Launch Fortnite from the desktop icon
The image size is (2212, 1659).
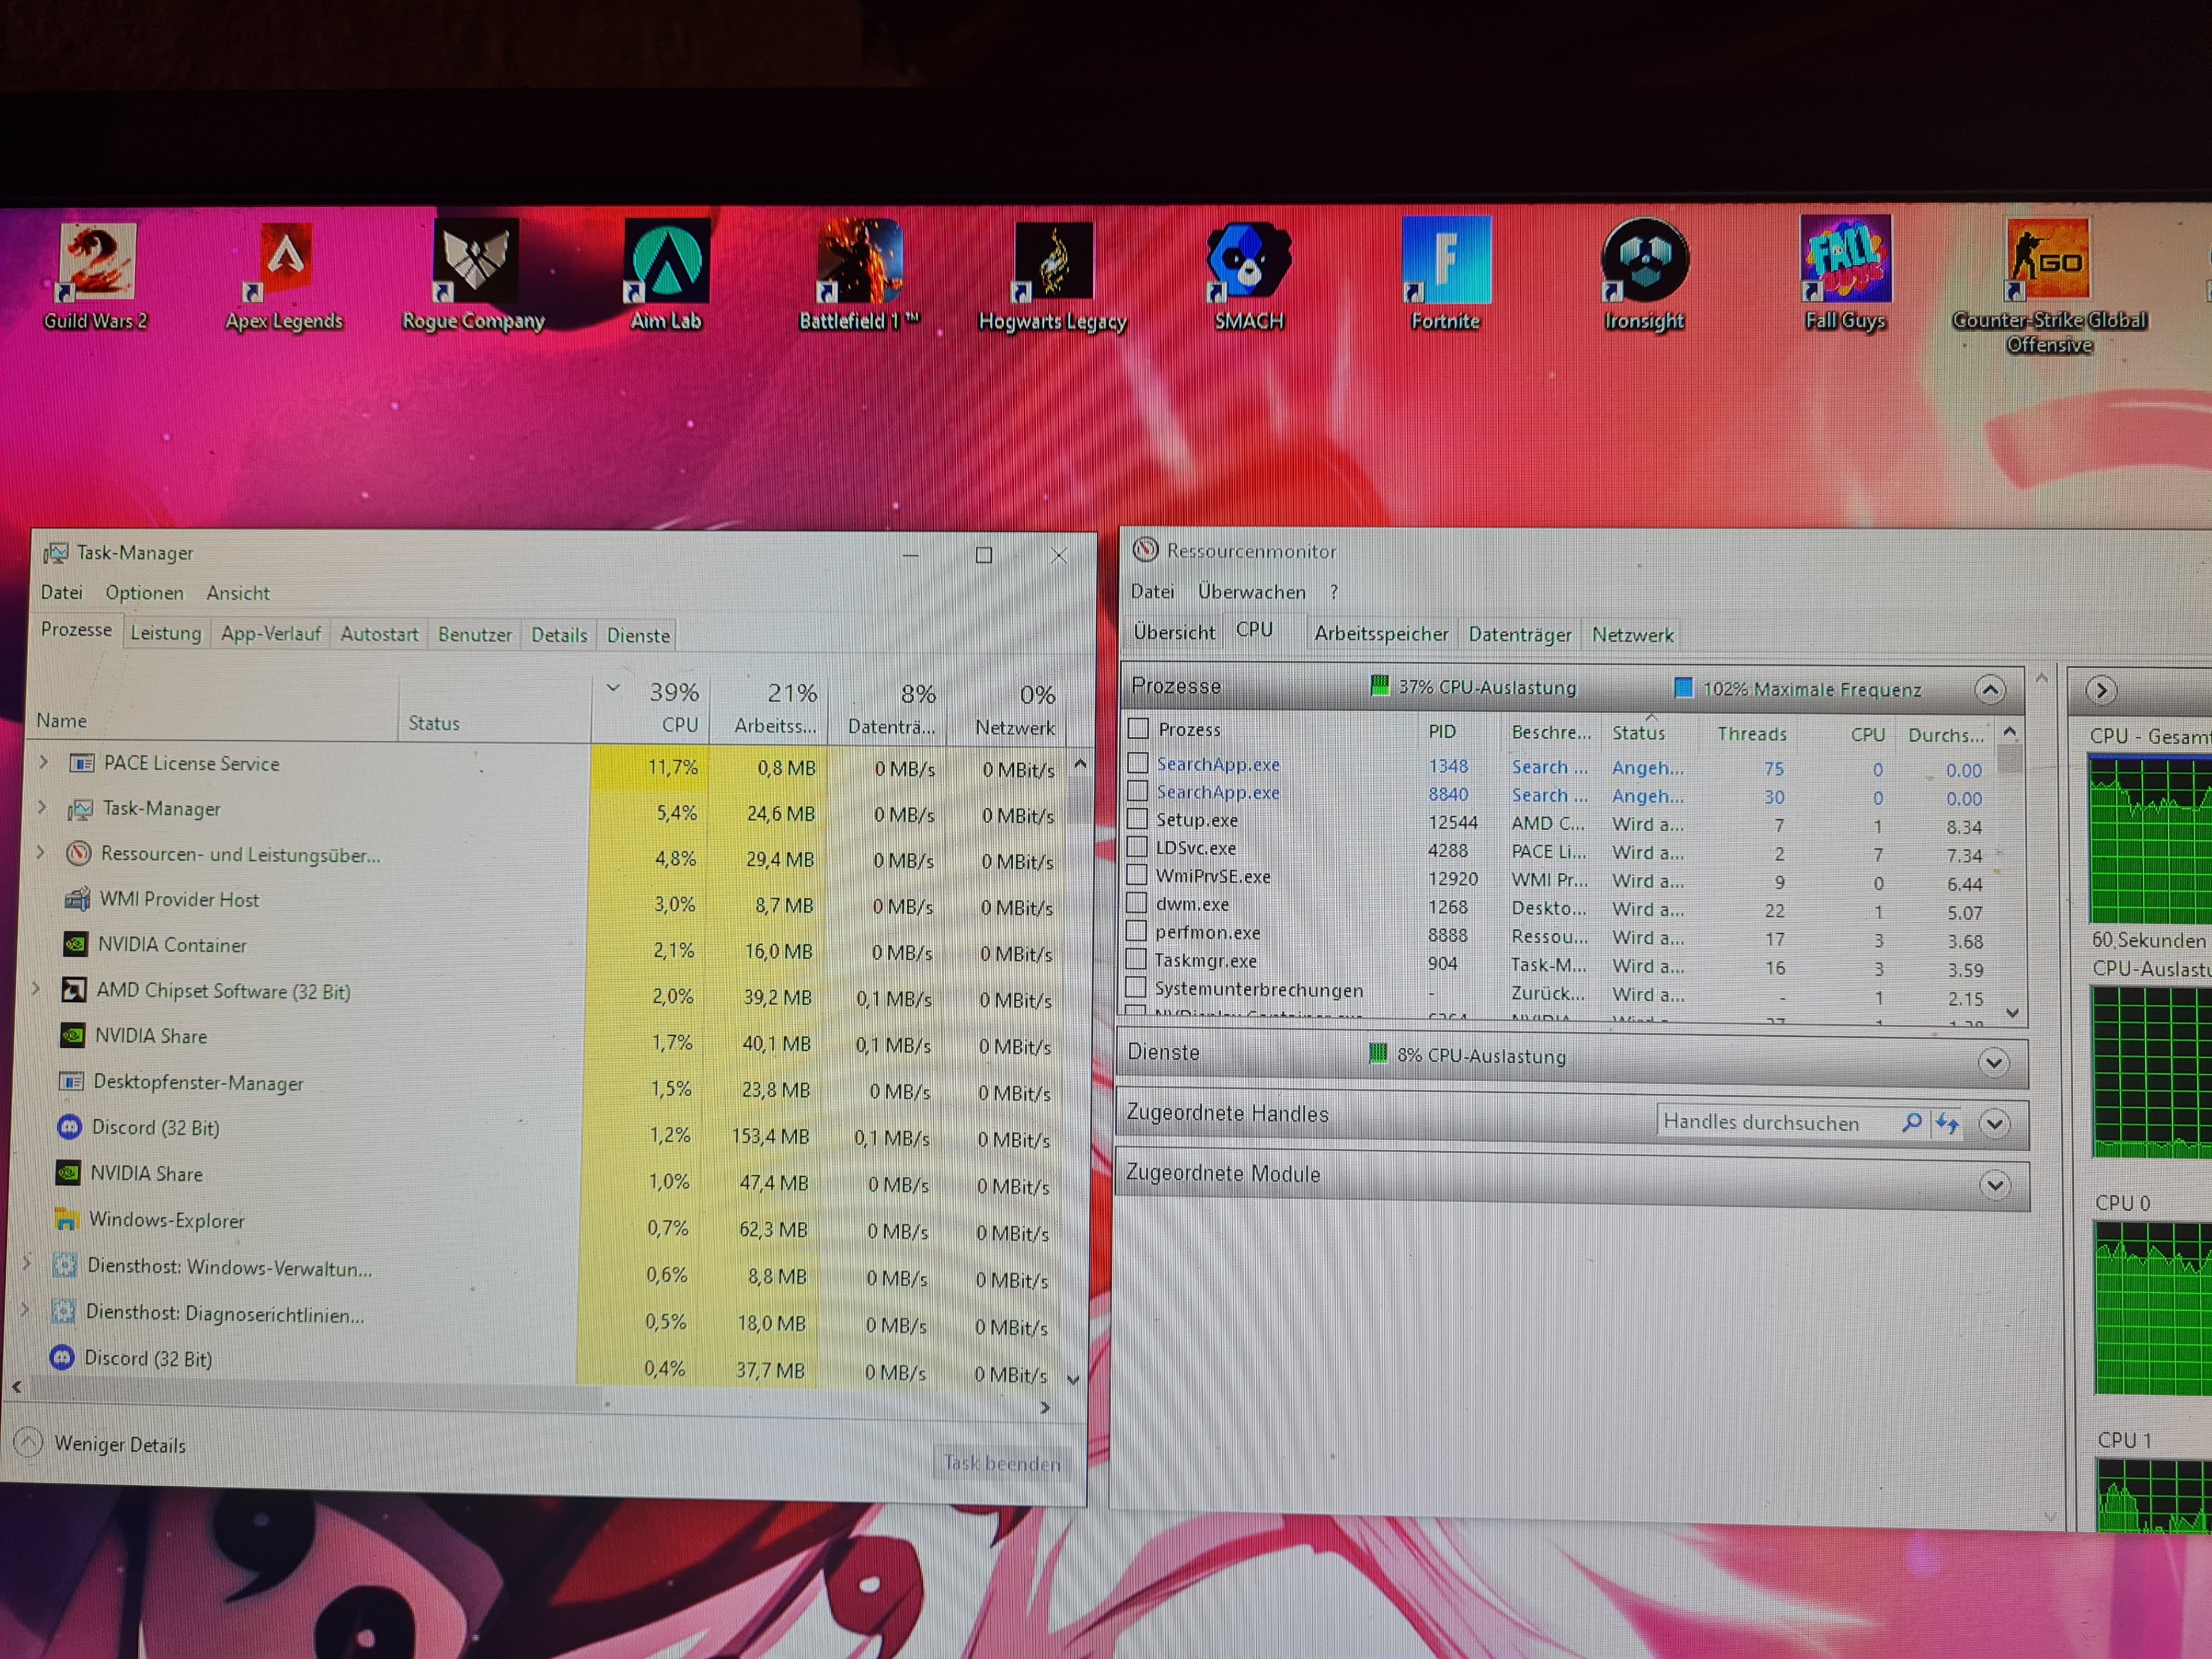click(x=1445, y=260)
